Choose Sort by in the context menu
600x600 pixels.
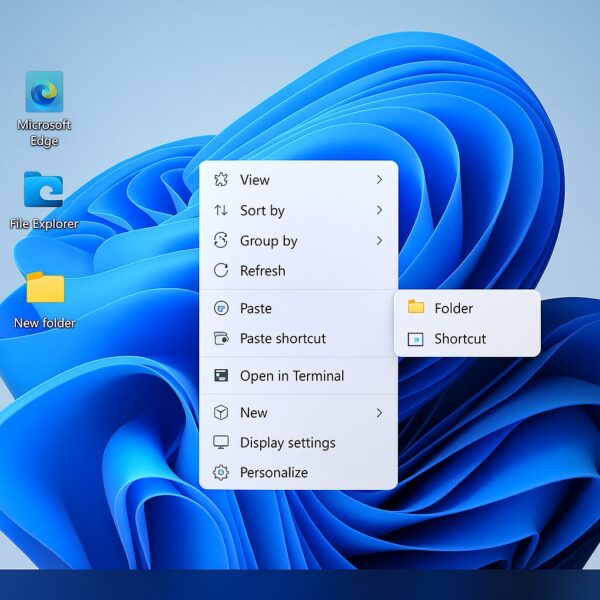click(x=298, y=210)
